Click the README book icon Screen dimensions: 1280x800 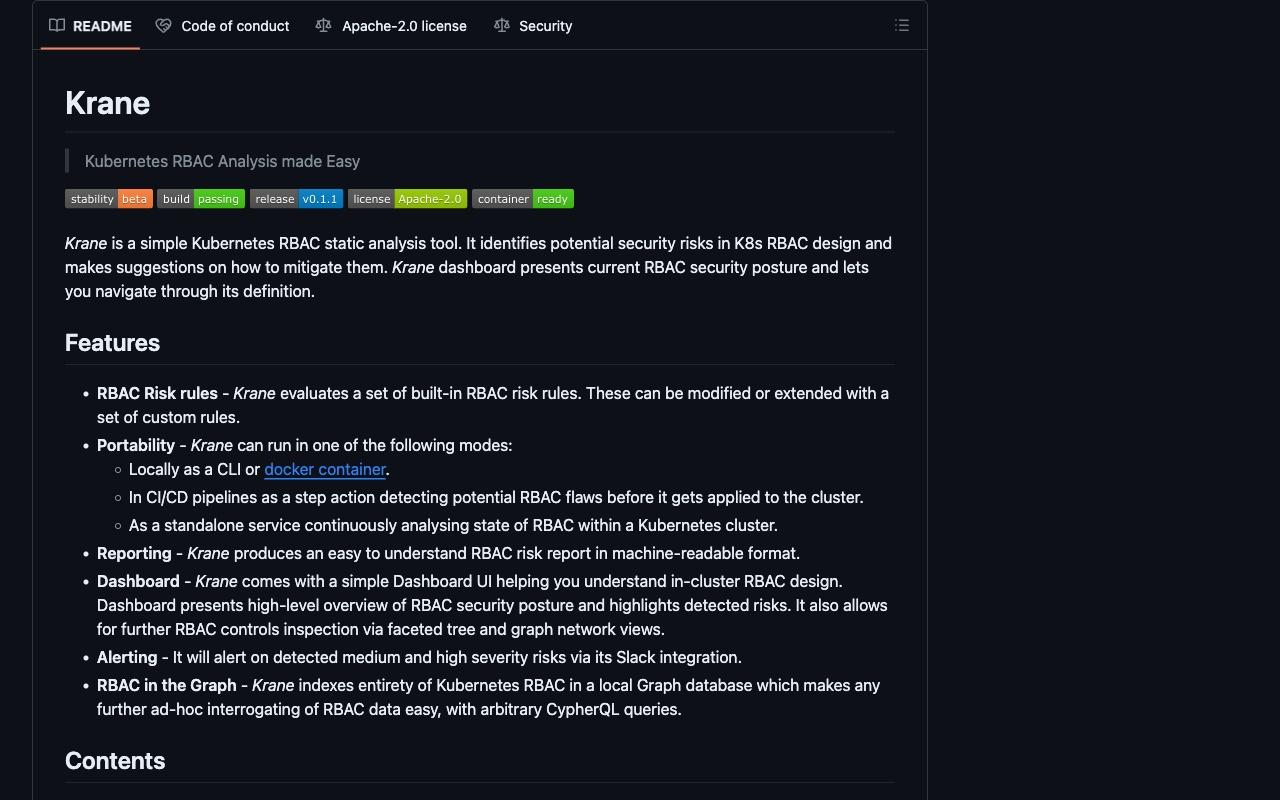coord(57,26)
